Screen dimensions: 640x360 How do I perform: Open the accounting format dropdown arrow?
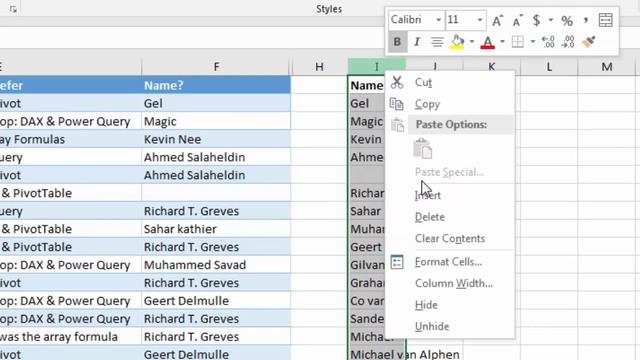pos(551,20)
